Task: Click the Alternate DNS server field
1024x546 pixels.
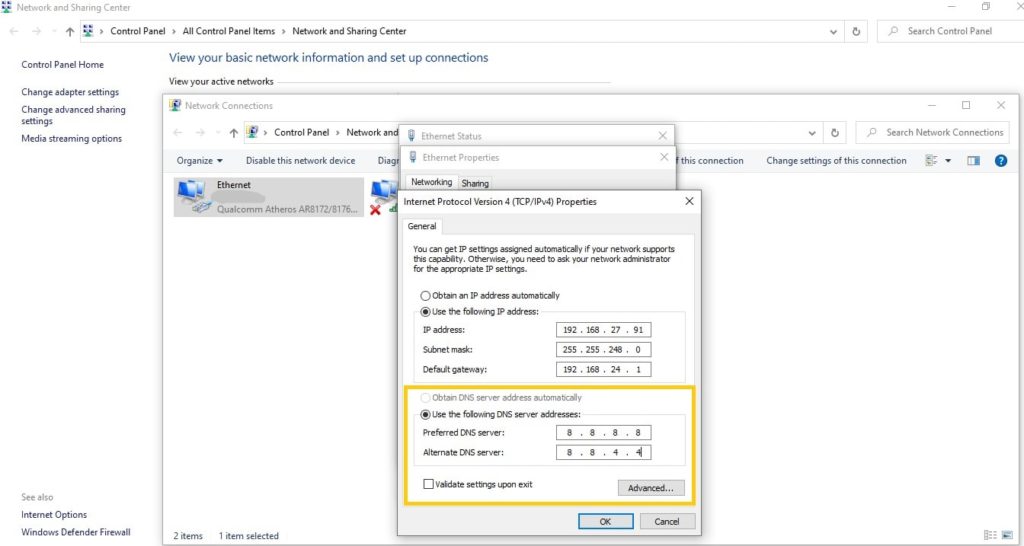Action: (x=603, y=452)
